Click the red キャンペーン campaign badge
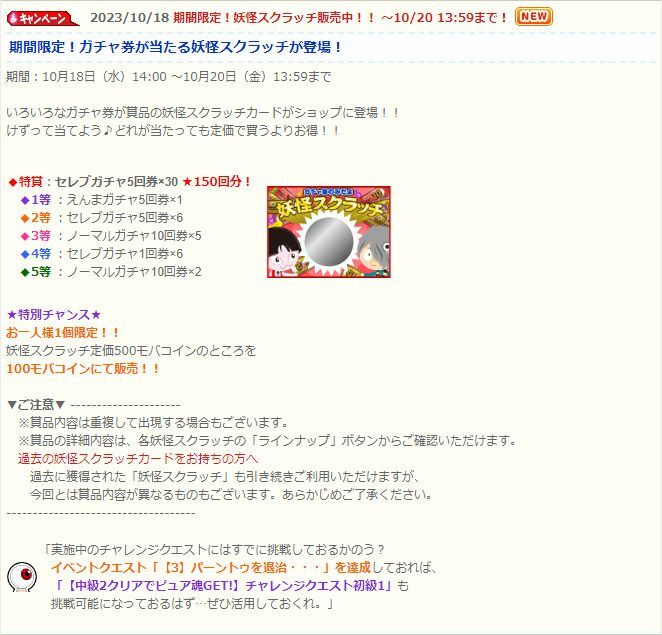 coord(43,18)
